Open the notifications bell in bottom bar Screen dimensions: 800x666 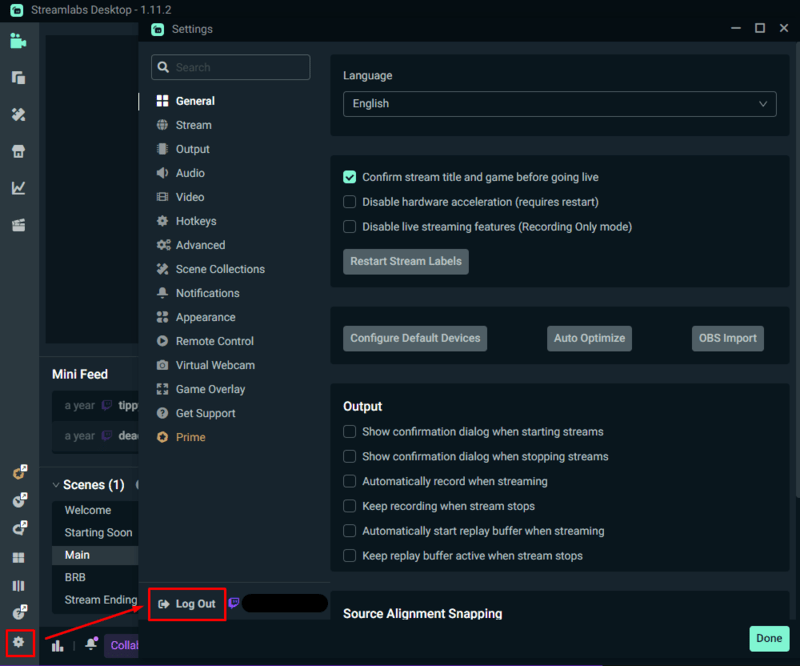92,643
